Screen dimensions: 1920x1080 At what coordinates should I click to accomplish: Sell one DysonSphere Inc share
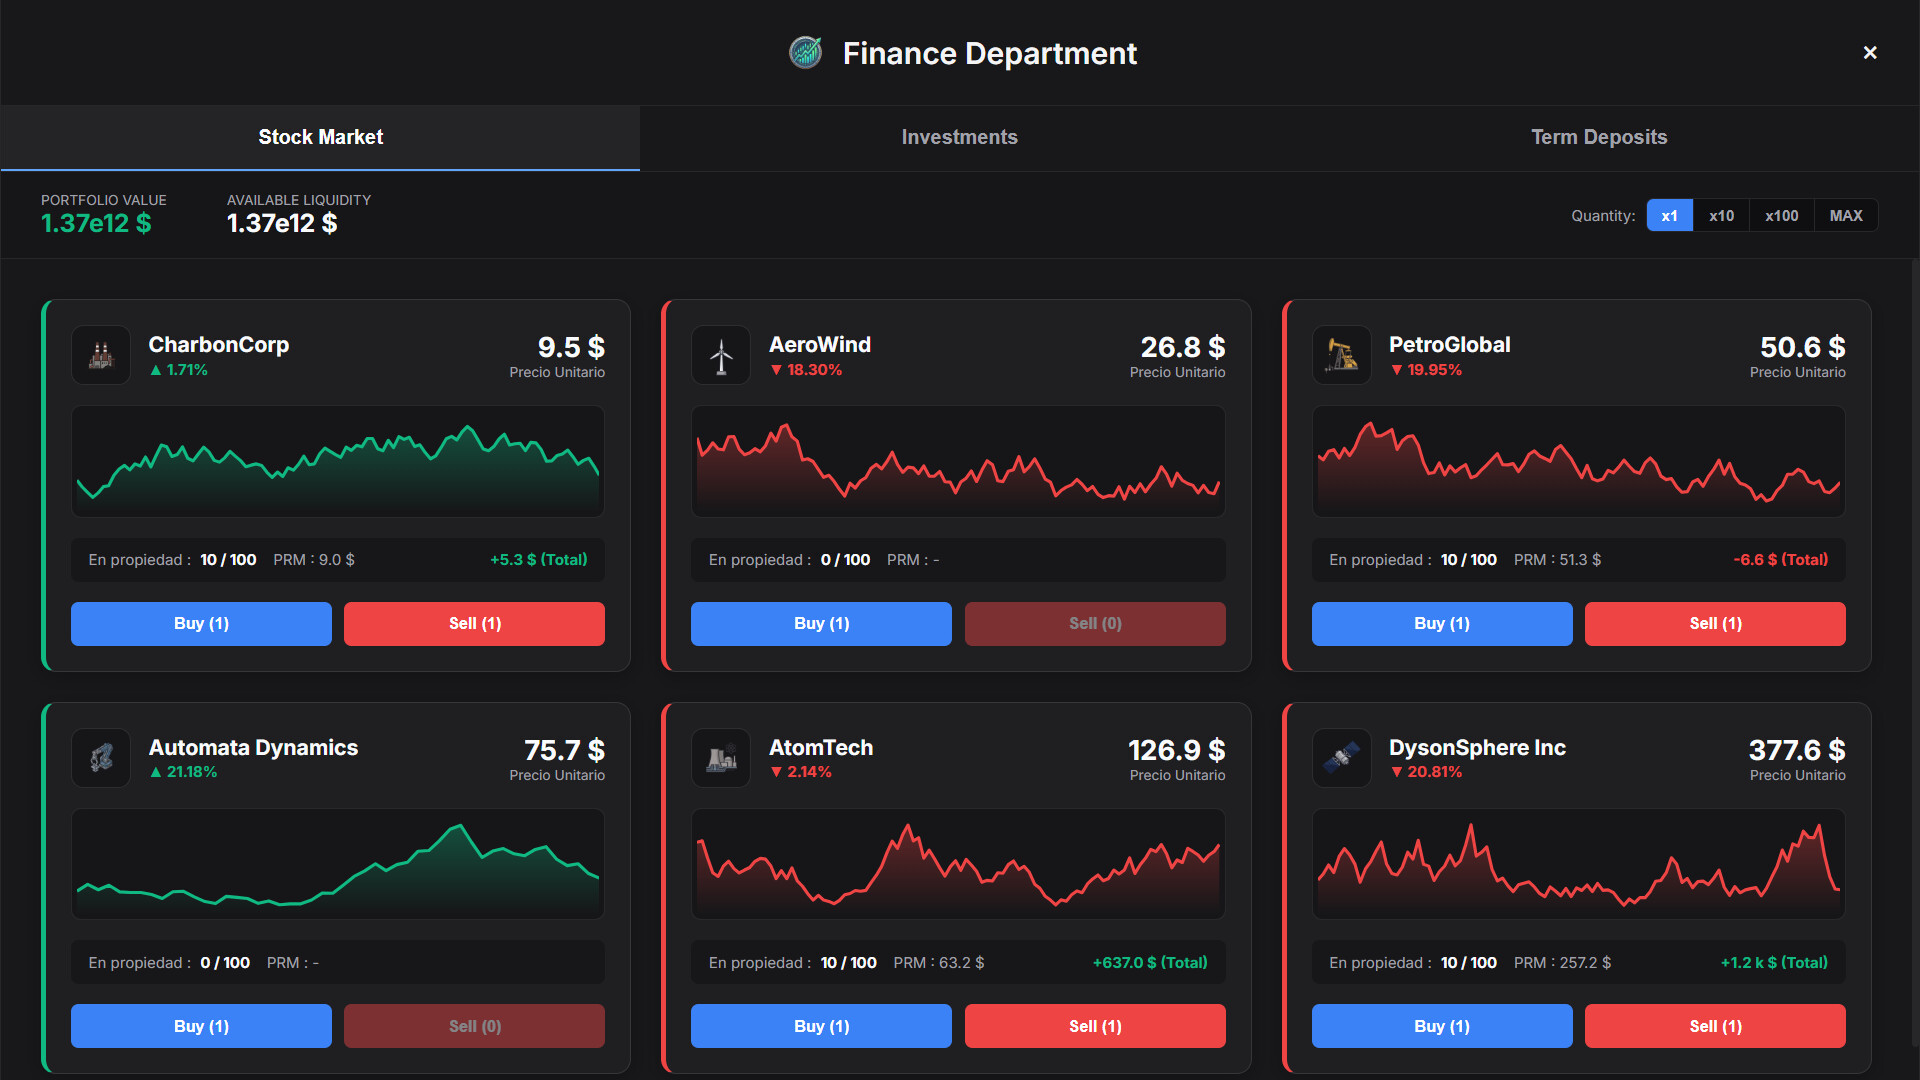click(1715, 1026)
